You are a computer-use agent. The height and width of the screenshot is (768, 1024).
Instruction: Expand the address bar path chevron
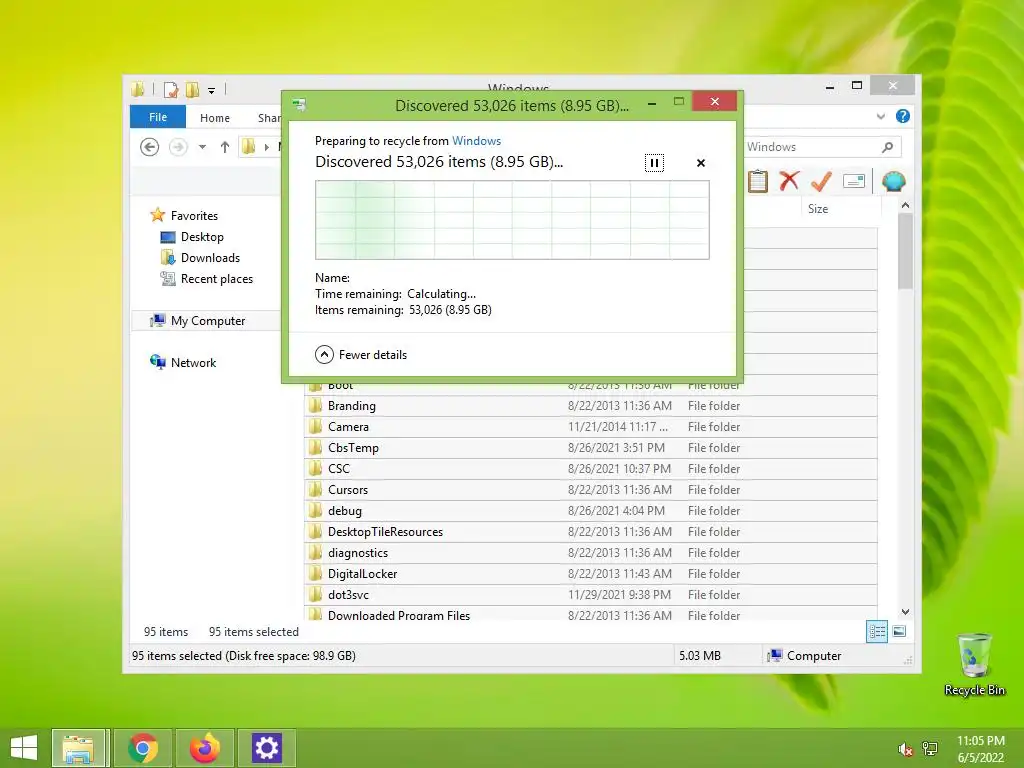[x=266, y=147]
